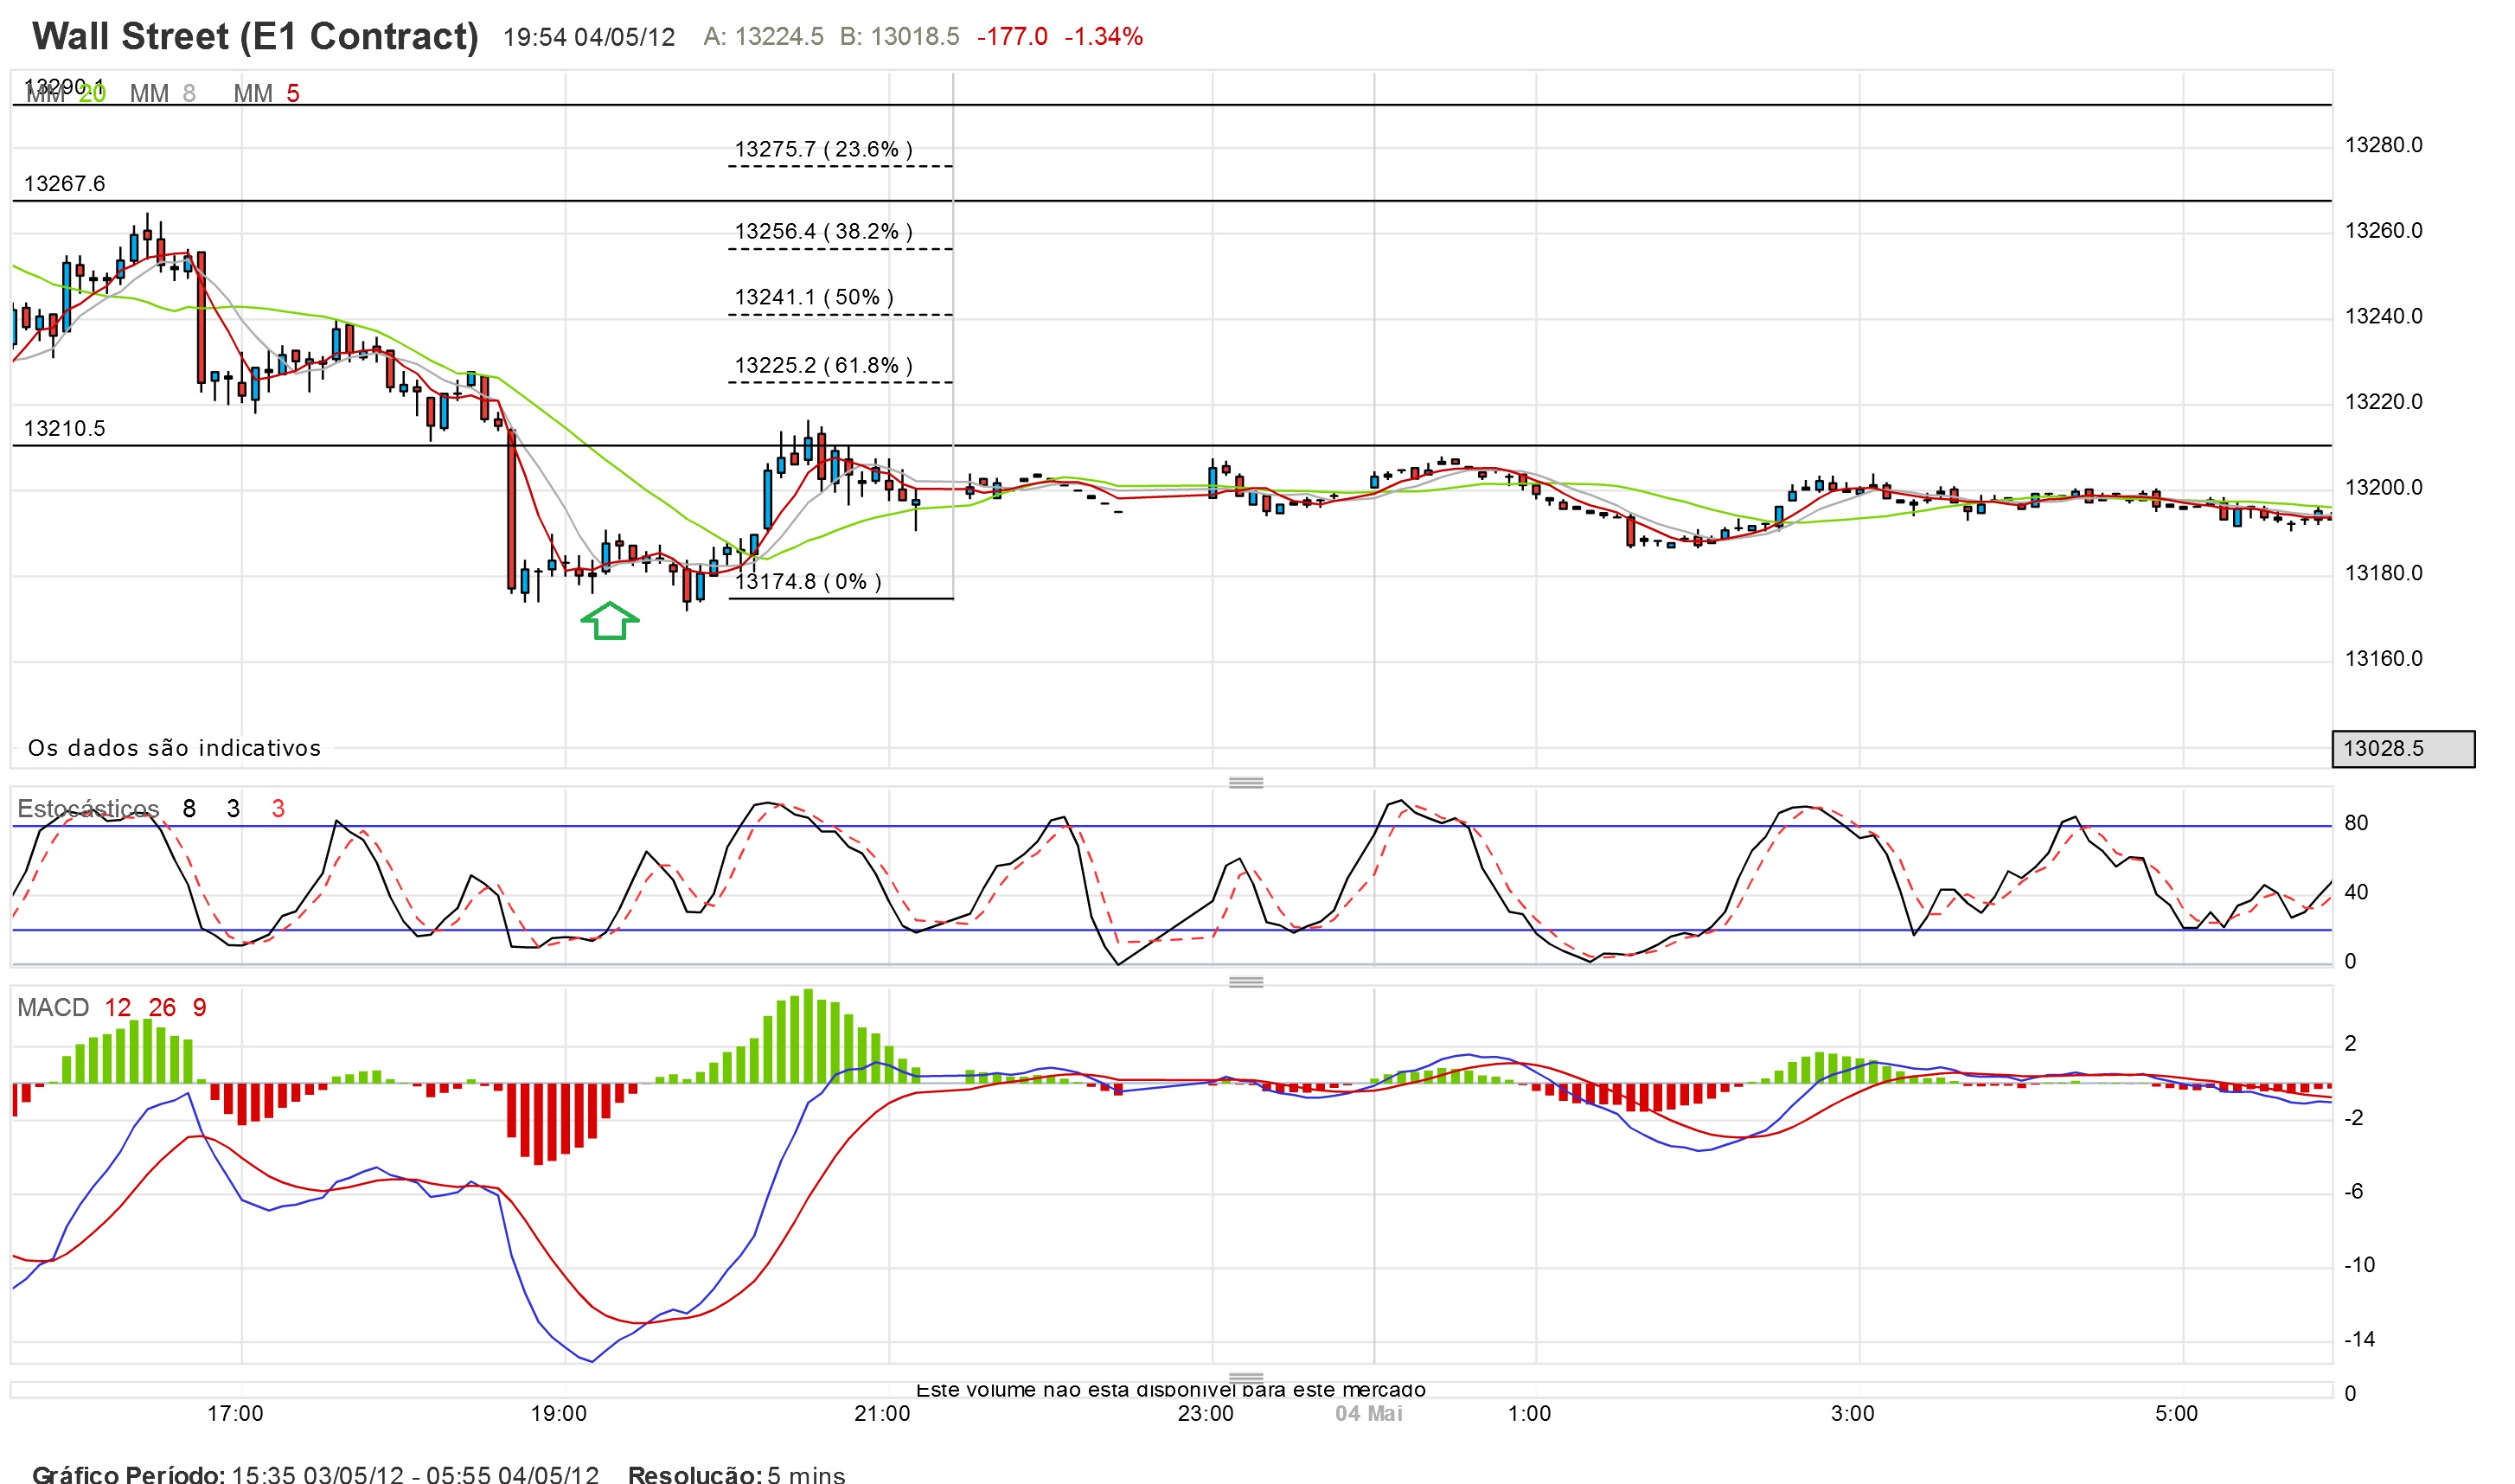Image resolution: width=2515 pixels, height=1484 pixels.
Task: Click the 3:00 time axis label
Action: (x=1853, y=1414)
